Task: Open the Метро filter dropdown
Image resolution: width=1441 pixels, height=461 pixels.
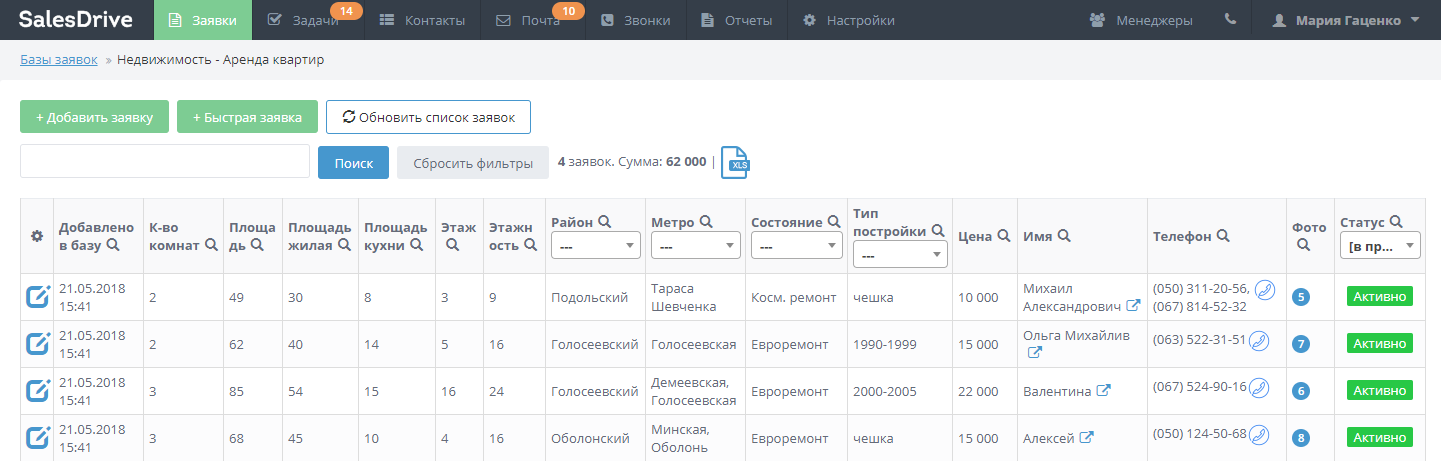Action: 695,245
